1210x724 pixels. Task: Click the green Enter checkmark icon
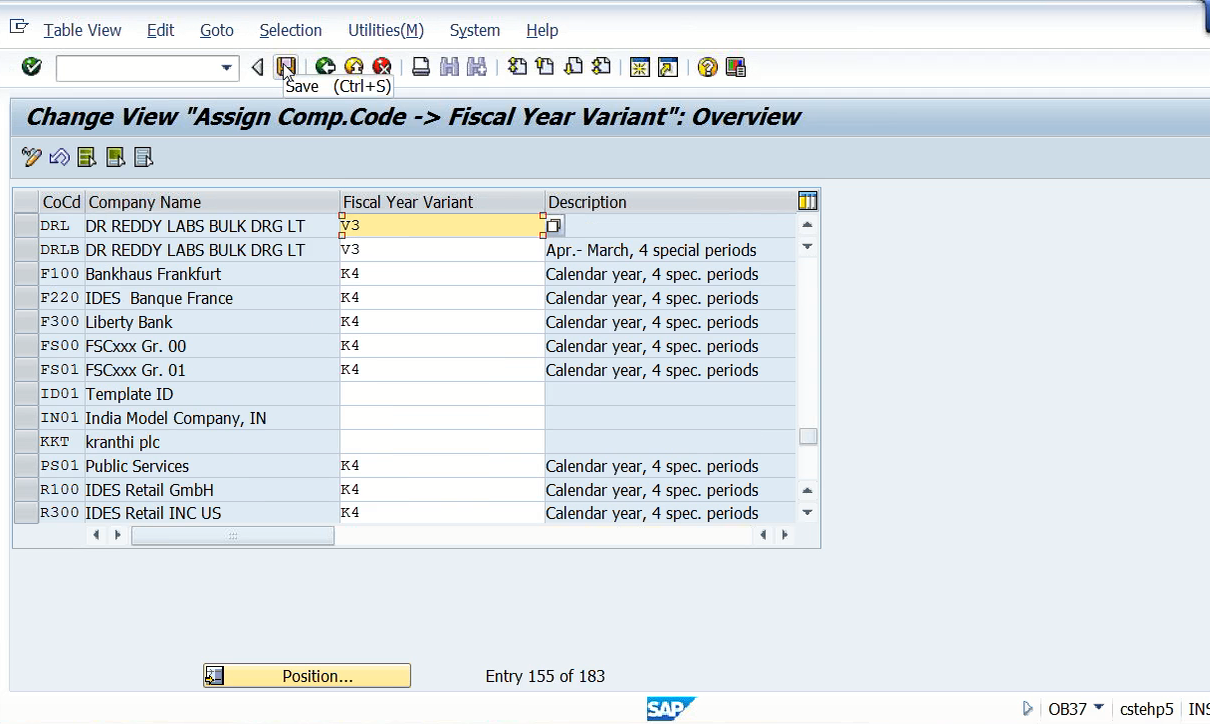coord(31,67)
